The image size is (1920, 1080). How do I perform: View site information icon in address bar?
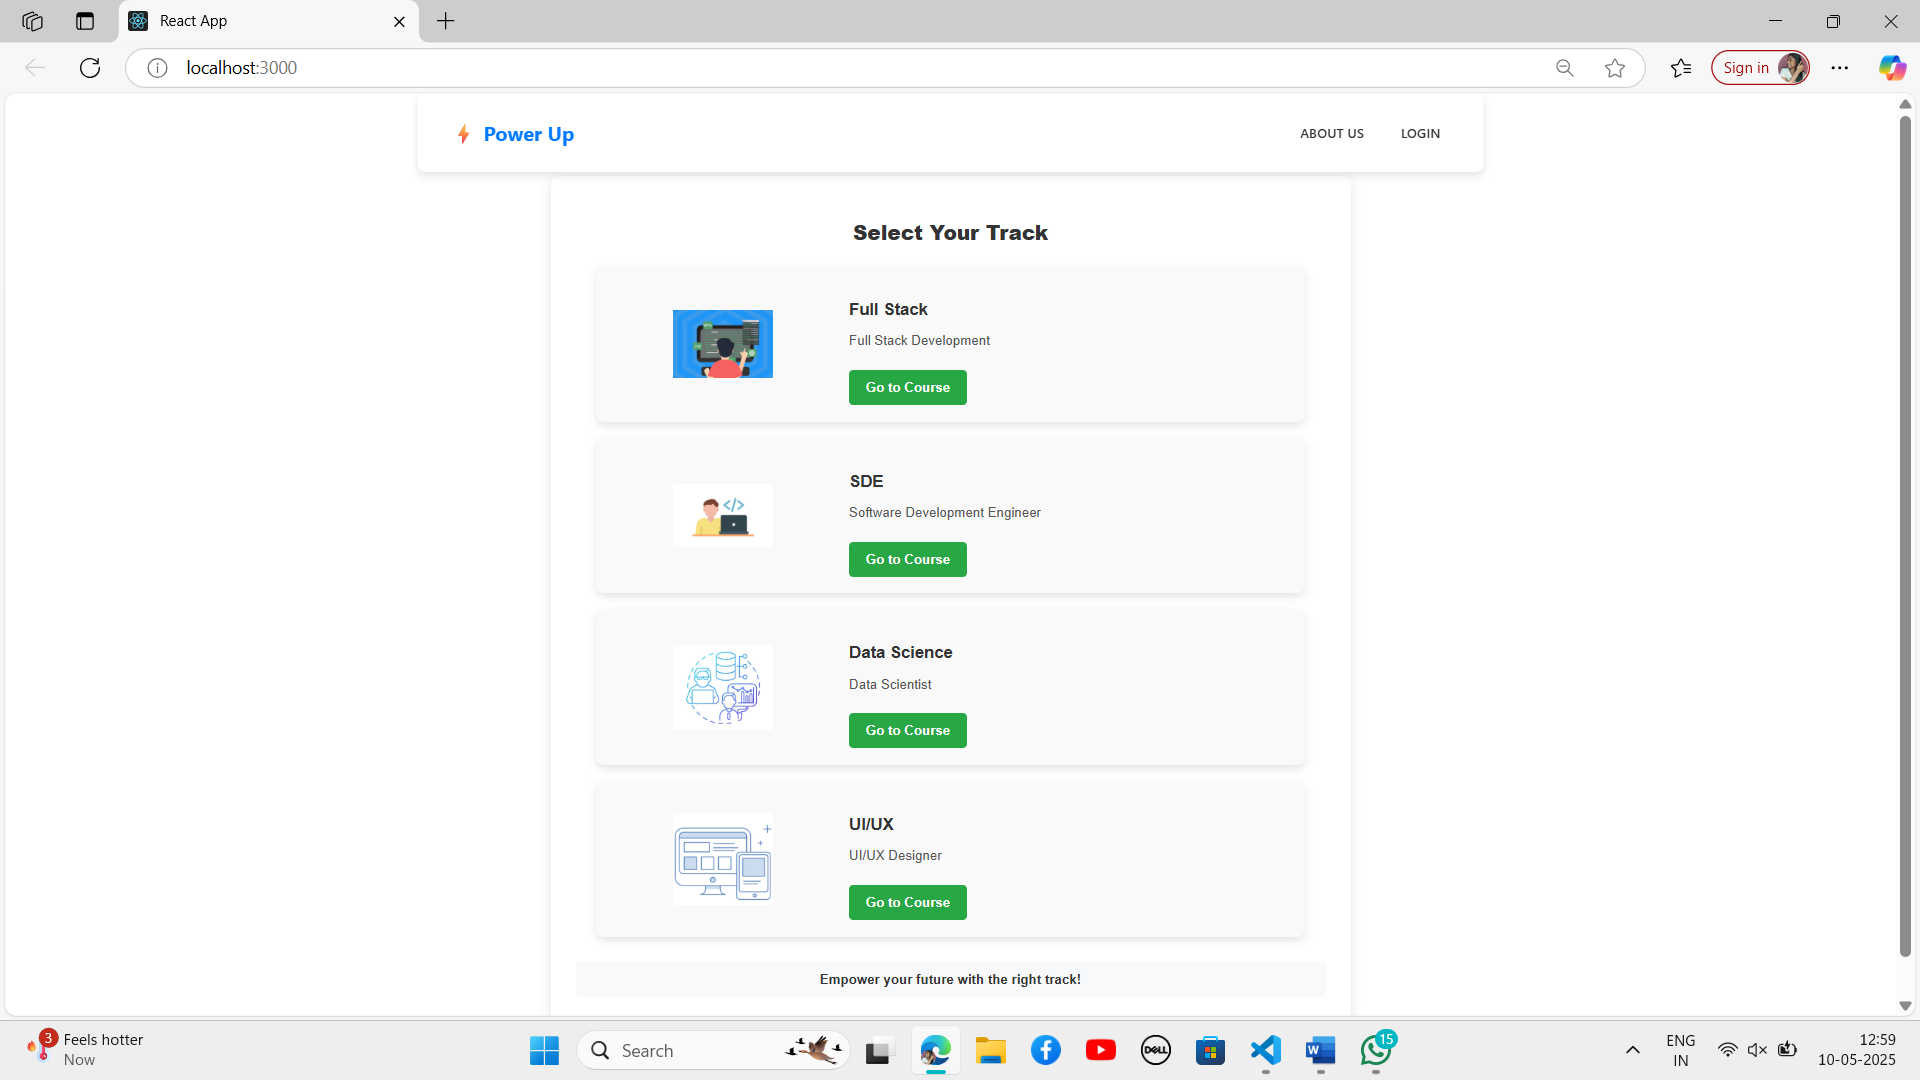coord(157,68)
